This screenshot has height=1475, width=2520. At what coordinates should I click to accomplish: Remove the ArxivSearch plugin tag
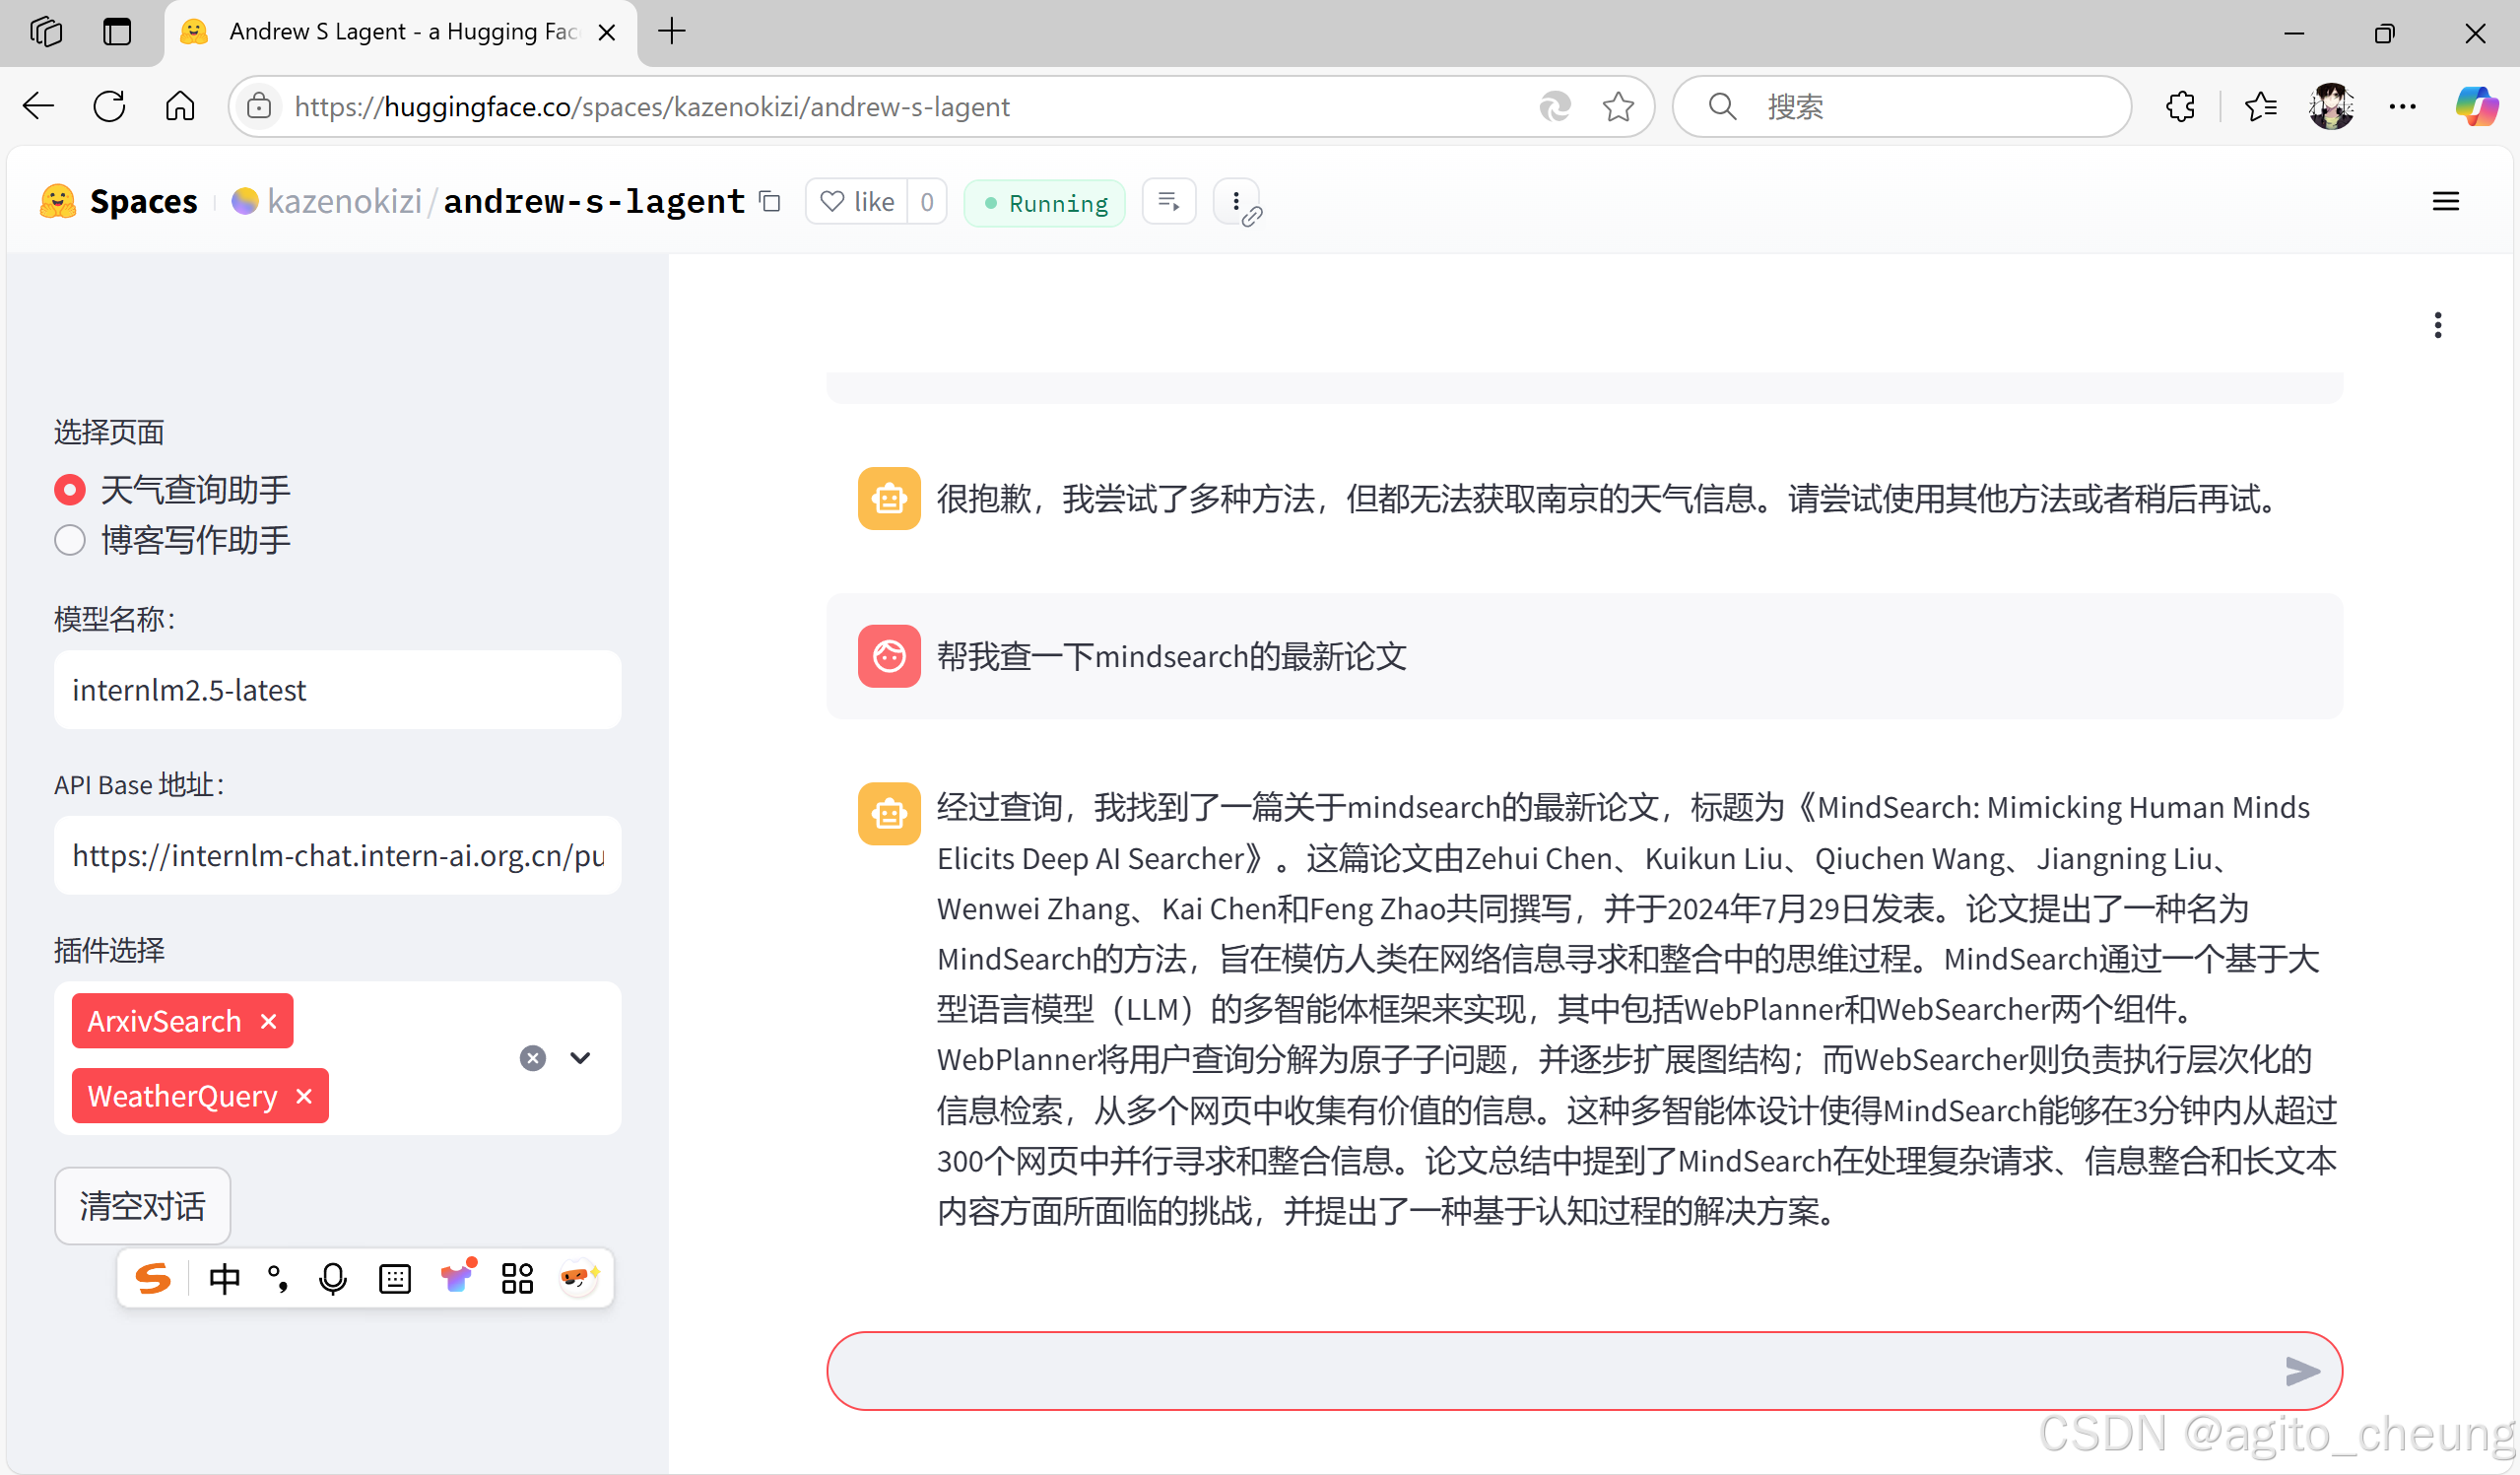tap(268, 1021)
